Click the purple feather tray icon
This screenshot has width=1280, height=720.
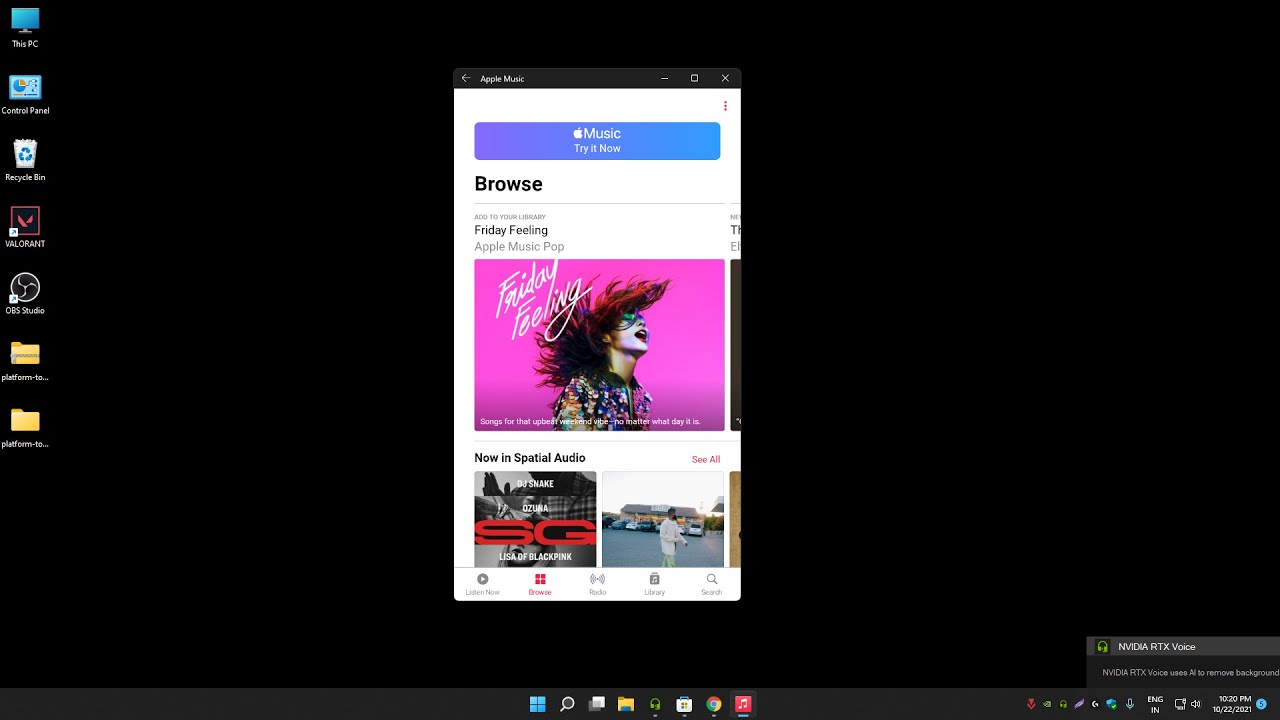point(1079,704)
